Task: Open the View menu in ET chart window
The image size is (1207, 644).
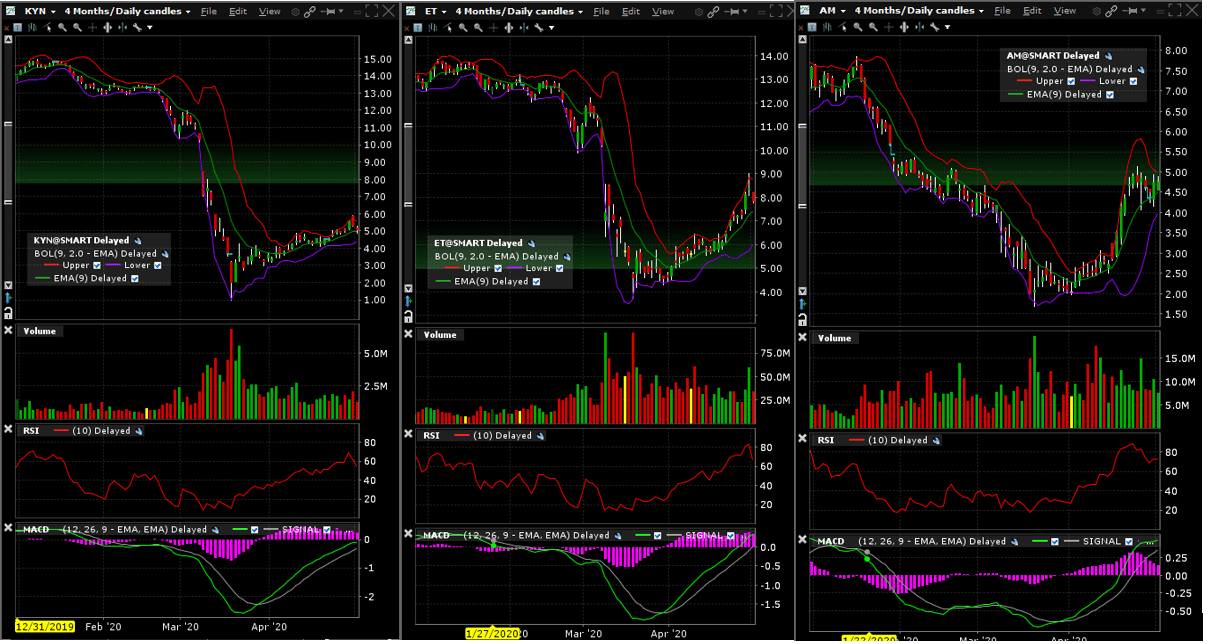Action: pos(663,12)
